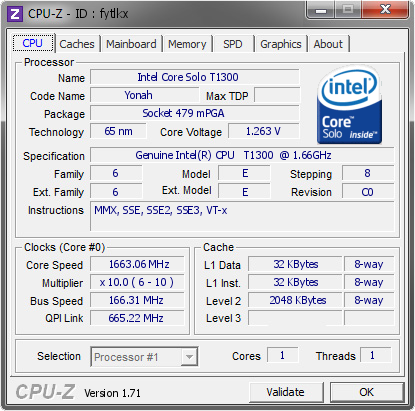Viewport: 415px width, 411px height.
Task: Click the CPU-Z purple Z title bar icon
Action: tap(15, 14)
